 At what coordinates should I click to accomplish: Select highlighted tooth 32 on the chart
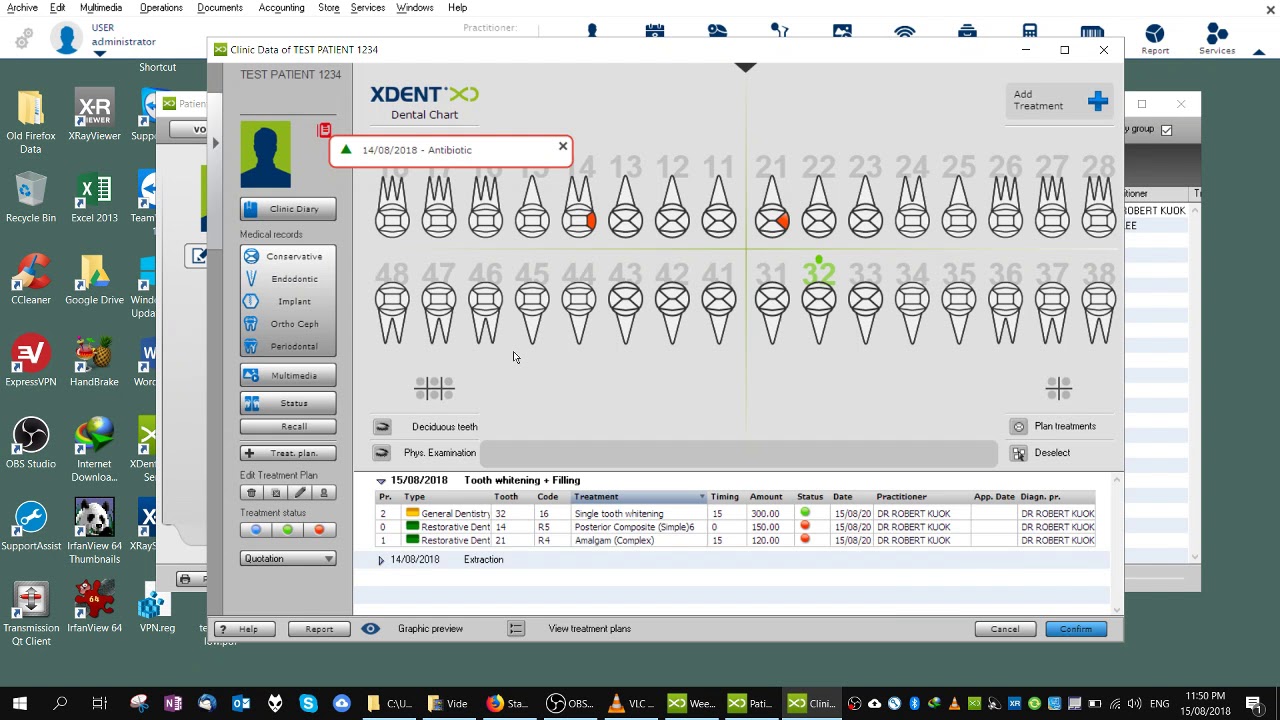[x=819, y=314]
